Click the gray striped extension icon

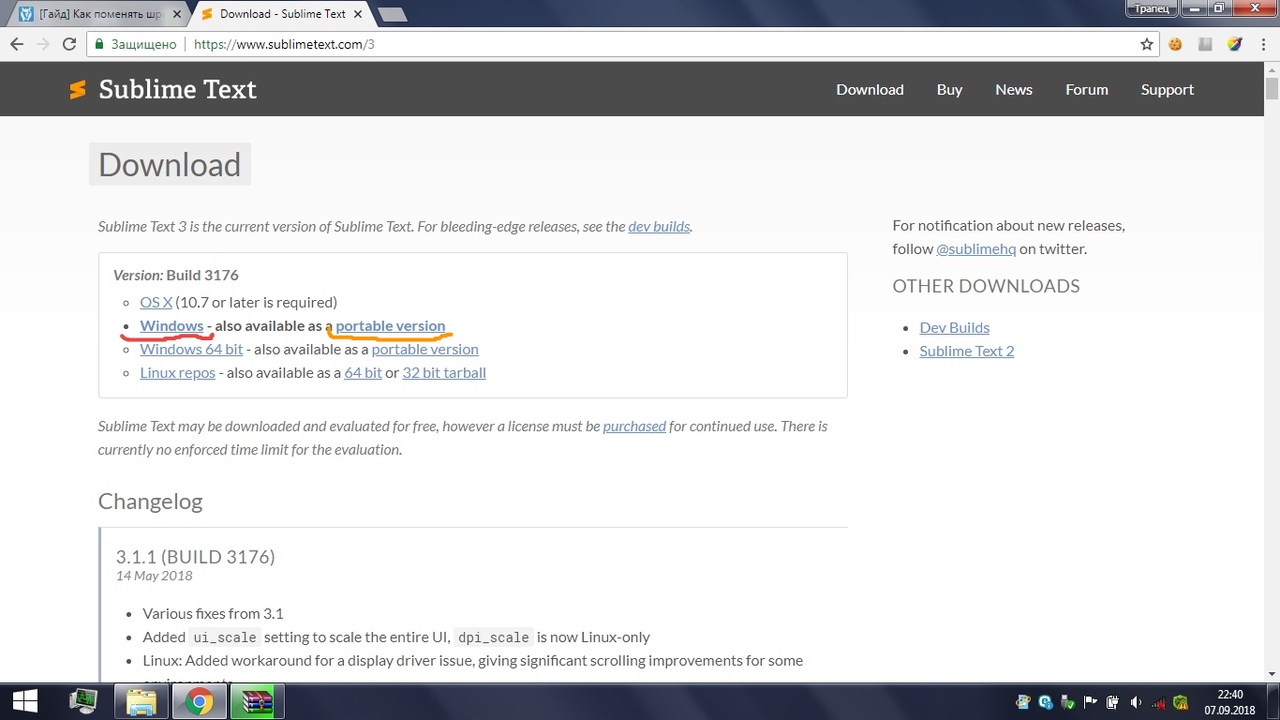[1205, 44]
